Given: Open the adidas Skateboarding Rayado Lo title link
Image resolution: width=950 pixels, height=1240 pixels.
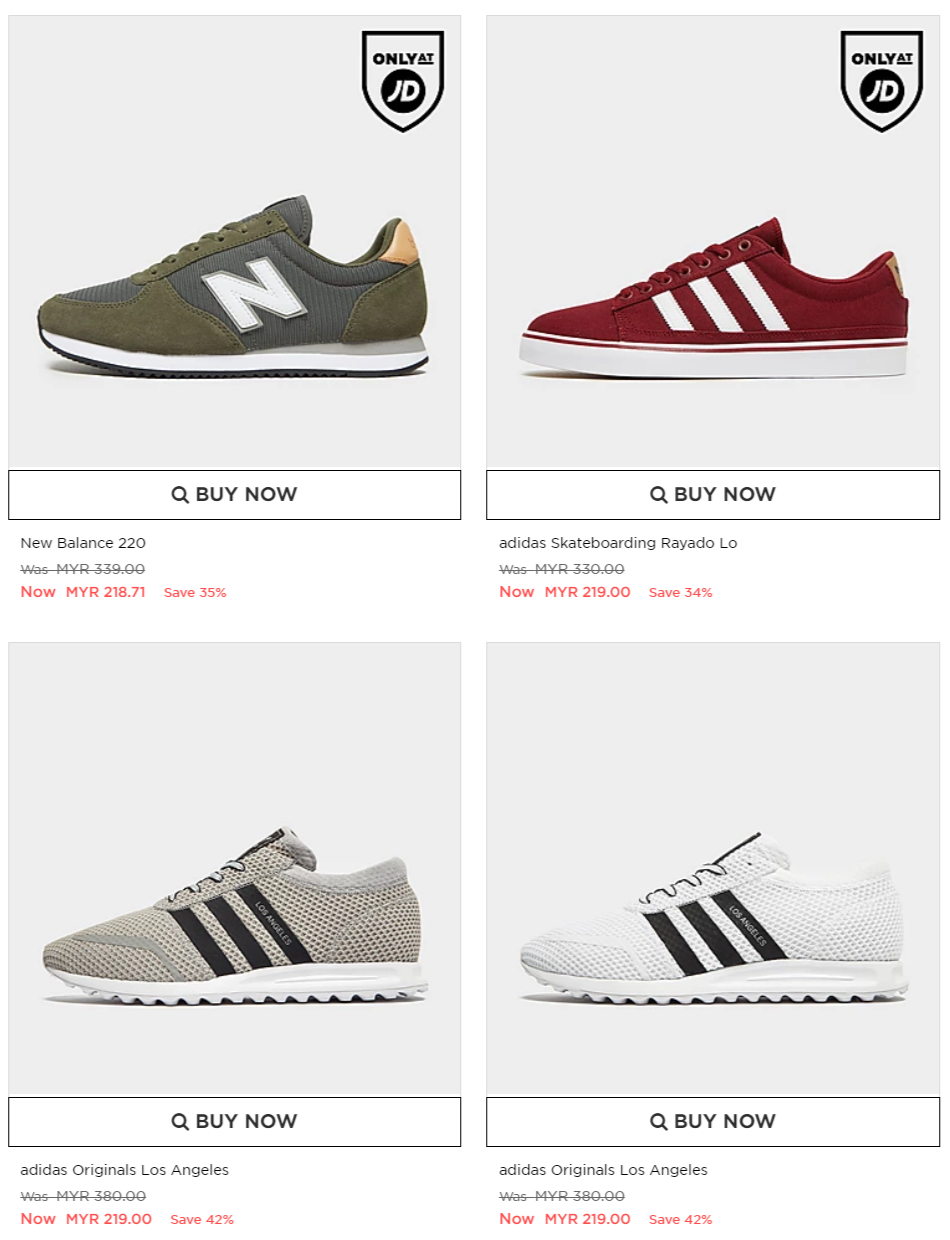Looking at the screenshot, I should [x=618, y=543].
